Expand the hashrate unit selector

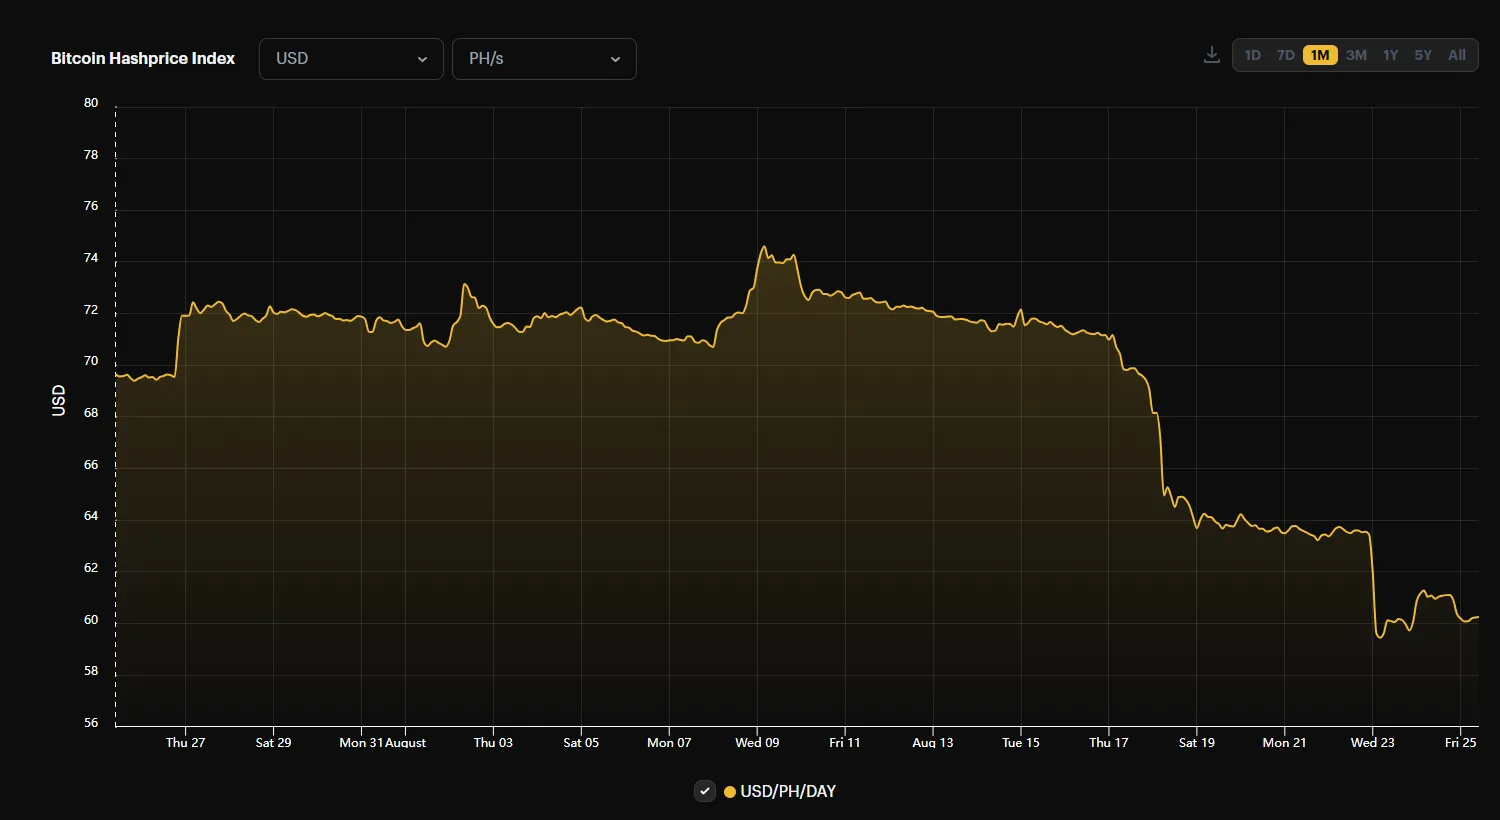click(x=544, y=59)
